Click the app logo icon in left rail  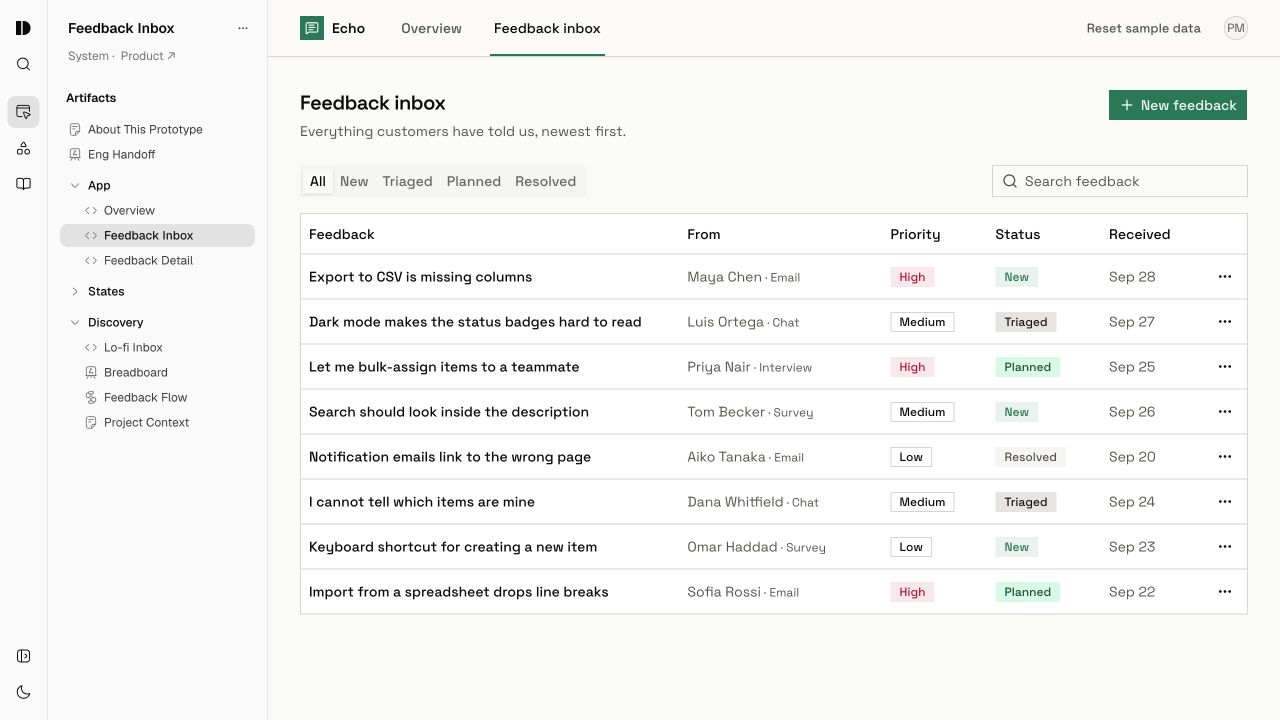click(x=23, y=28)
